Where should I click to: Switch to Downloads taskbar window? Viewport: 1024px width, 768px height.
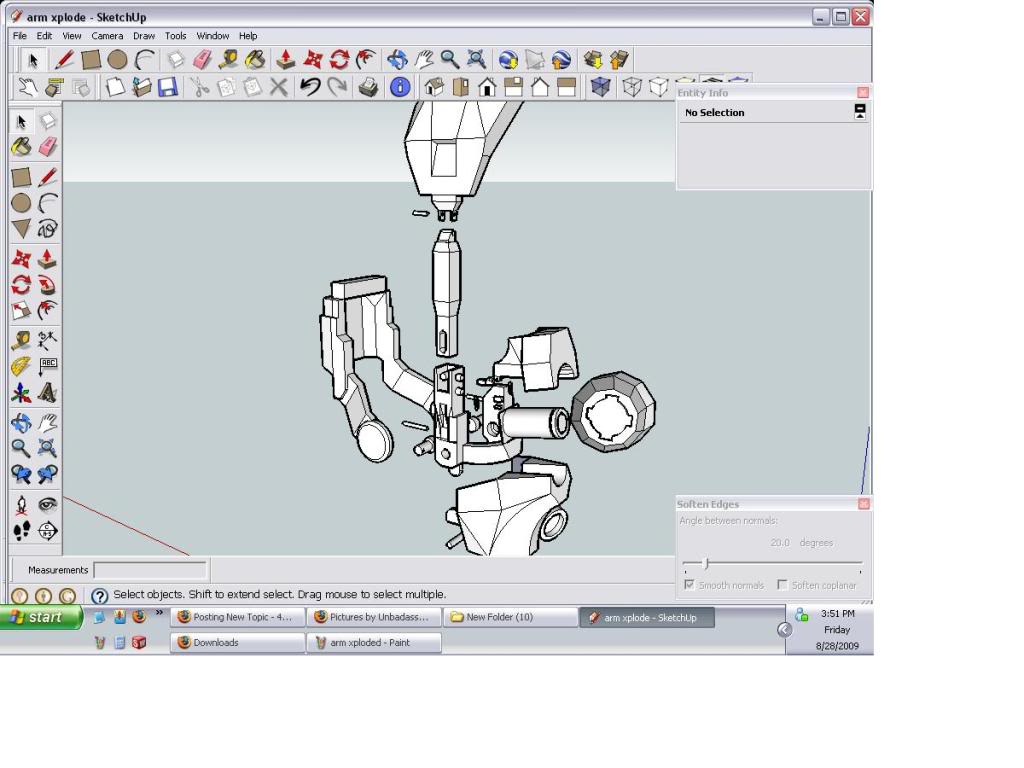238,643
